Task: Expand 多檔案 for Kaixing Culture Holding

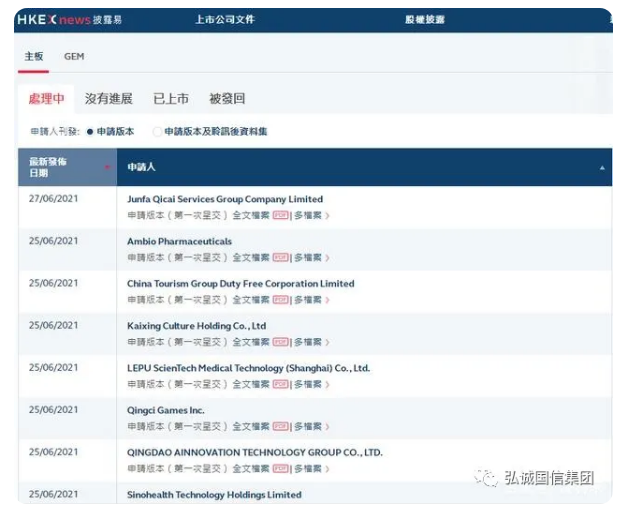Action: (x=312, y=342)
